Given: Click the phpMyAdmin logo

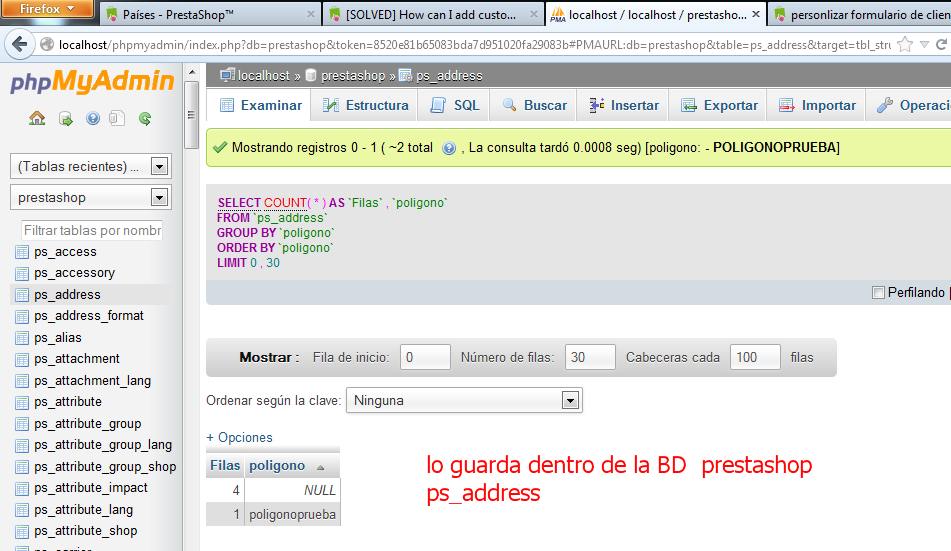Looking at the screenshot, I should (x=92, y=81).
